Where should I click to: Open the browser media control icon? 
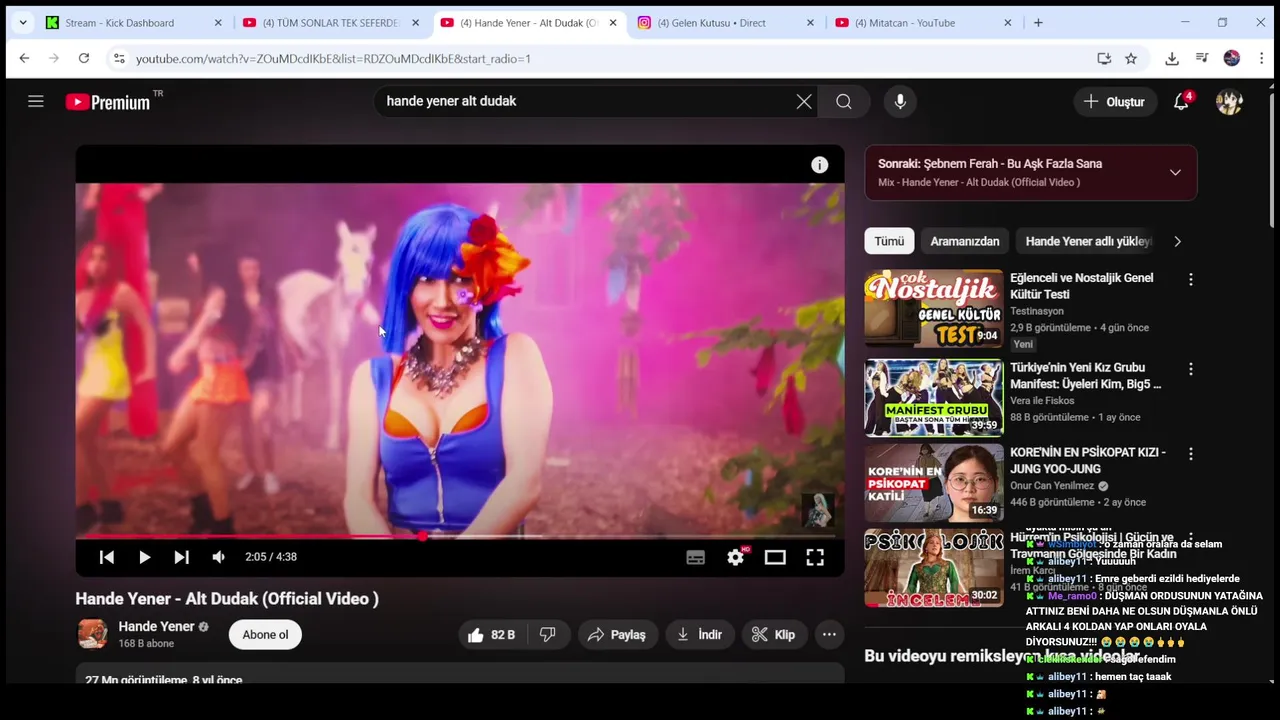point(1202,59)
